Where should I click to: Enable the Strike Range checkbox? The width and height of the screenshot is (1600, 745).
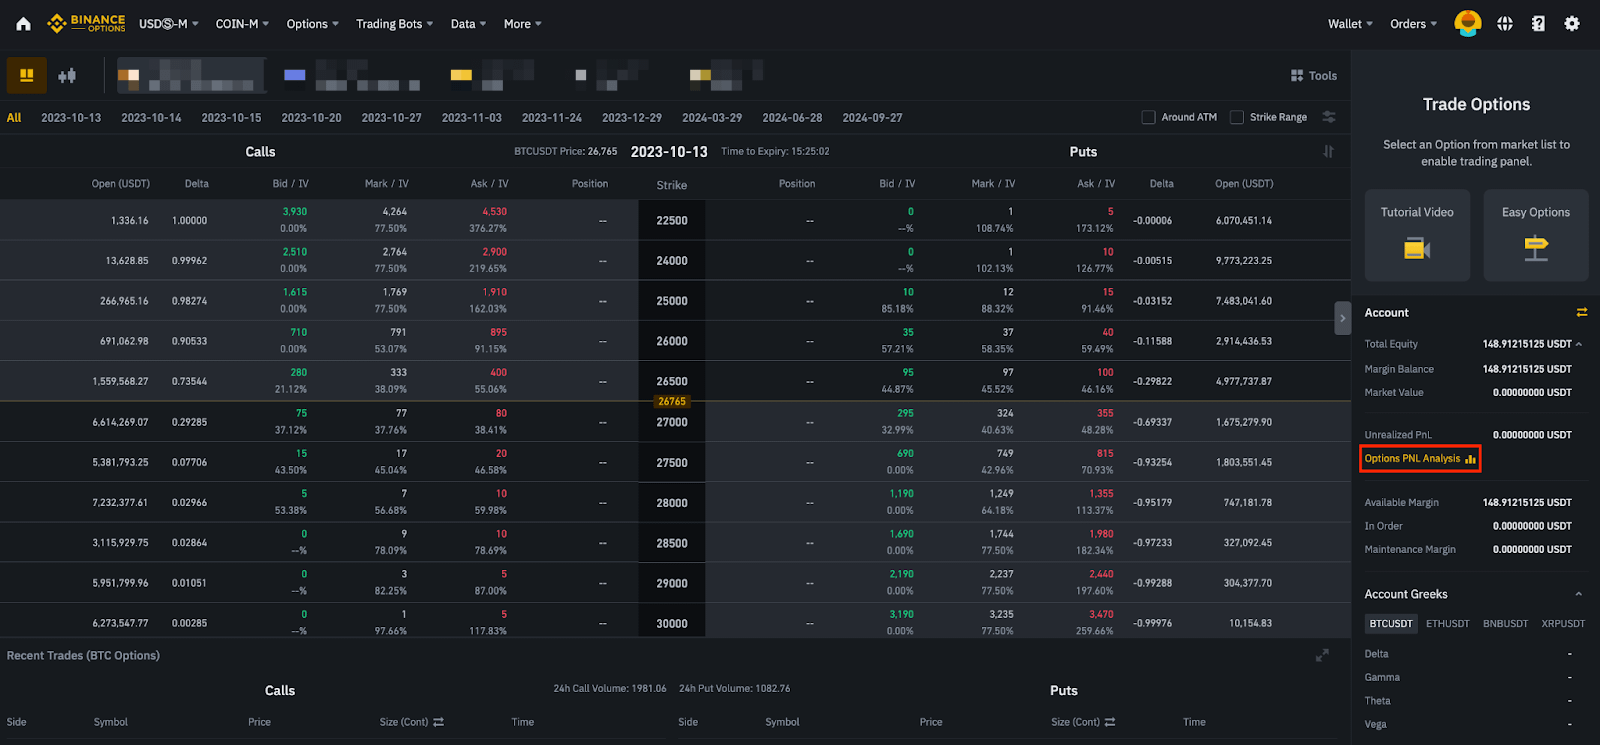click(1237, 117)
